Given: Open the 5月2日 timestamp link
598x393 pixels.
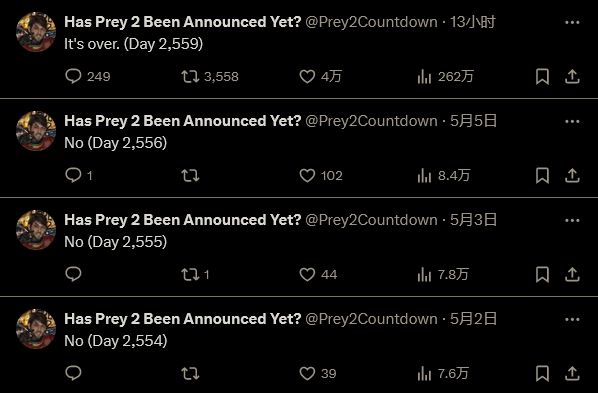Looking at the screenshot, I should [473, 319].
